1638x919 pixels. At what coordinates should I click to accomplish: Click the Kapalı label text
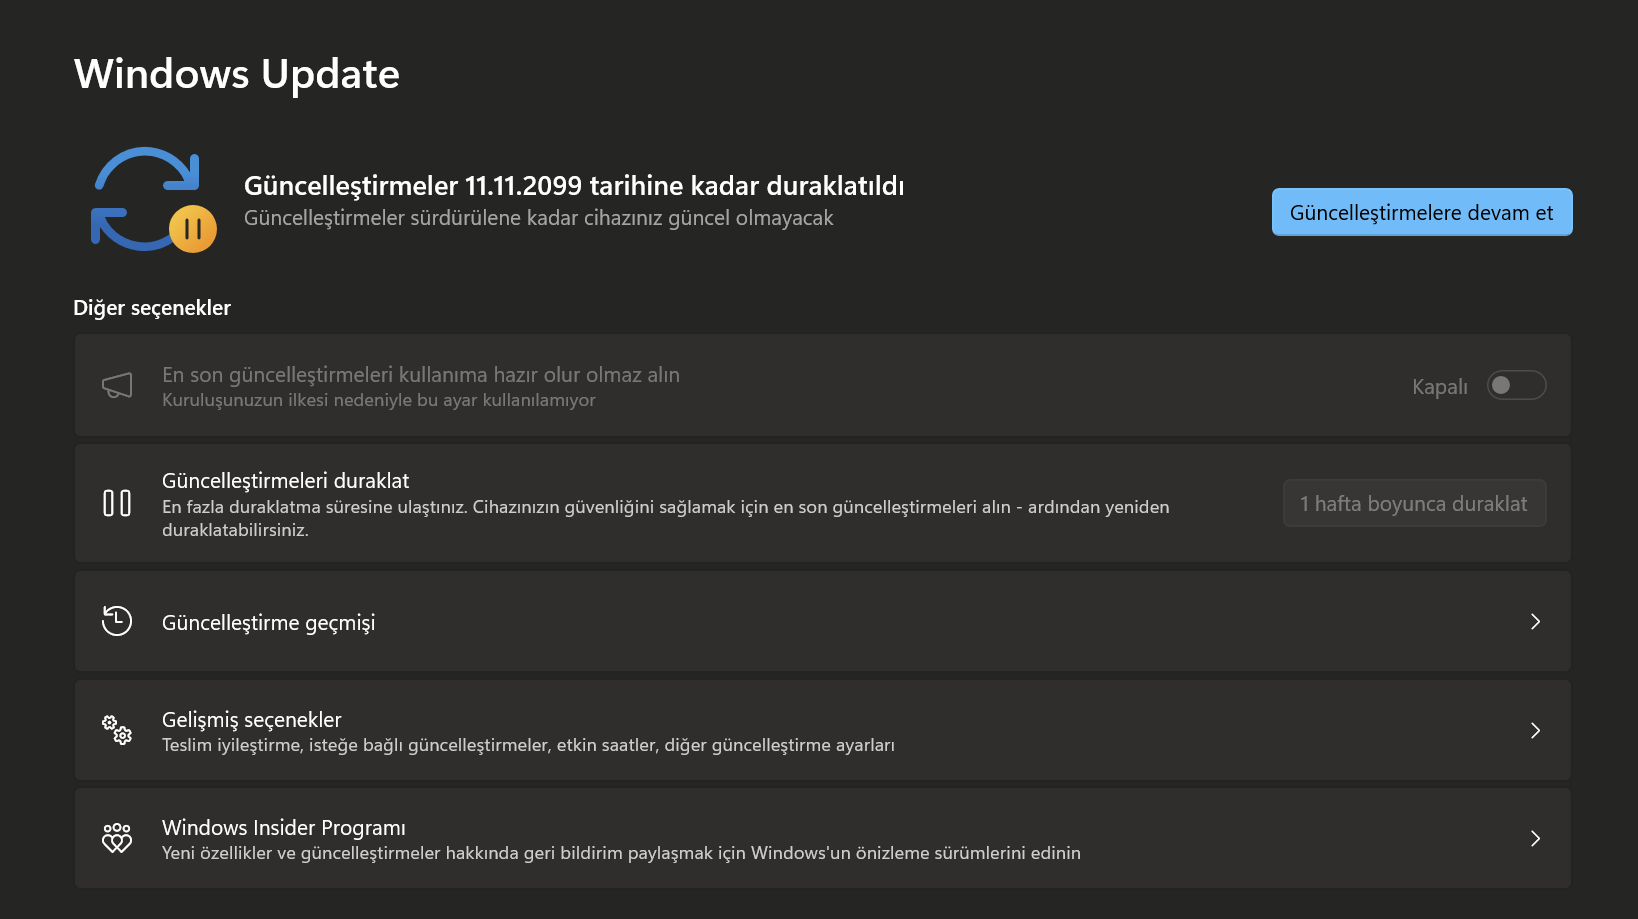pos(1440,387)
